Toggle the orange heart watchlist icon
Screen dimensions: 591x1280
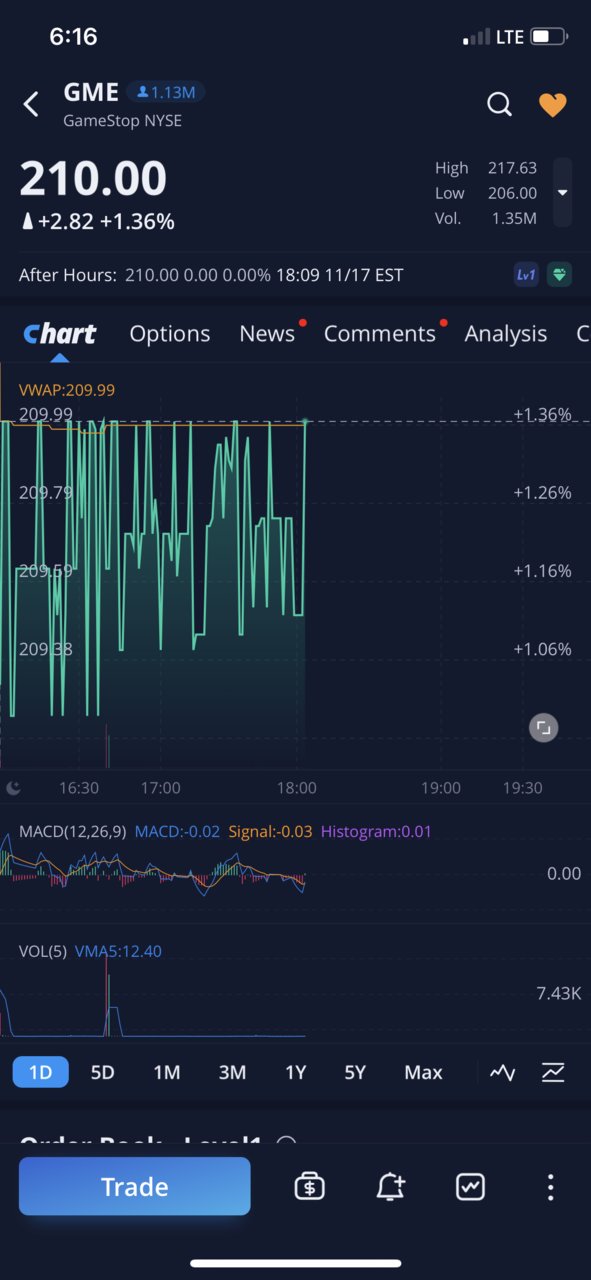[x=553, y=105]
